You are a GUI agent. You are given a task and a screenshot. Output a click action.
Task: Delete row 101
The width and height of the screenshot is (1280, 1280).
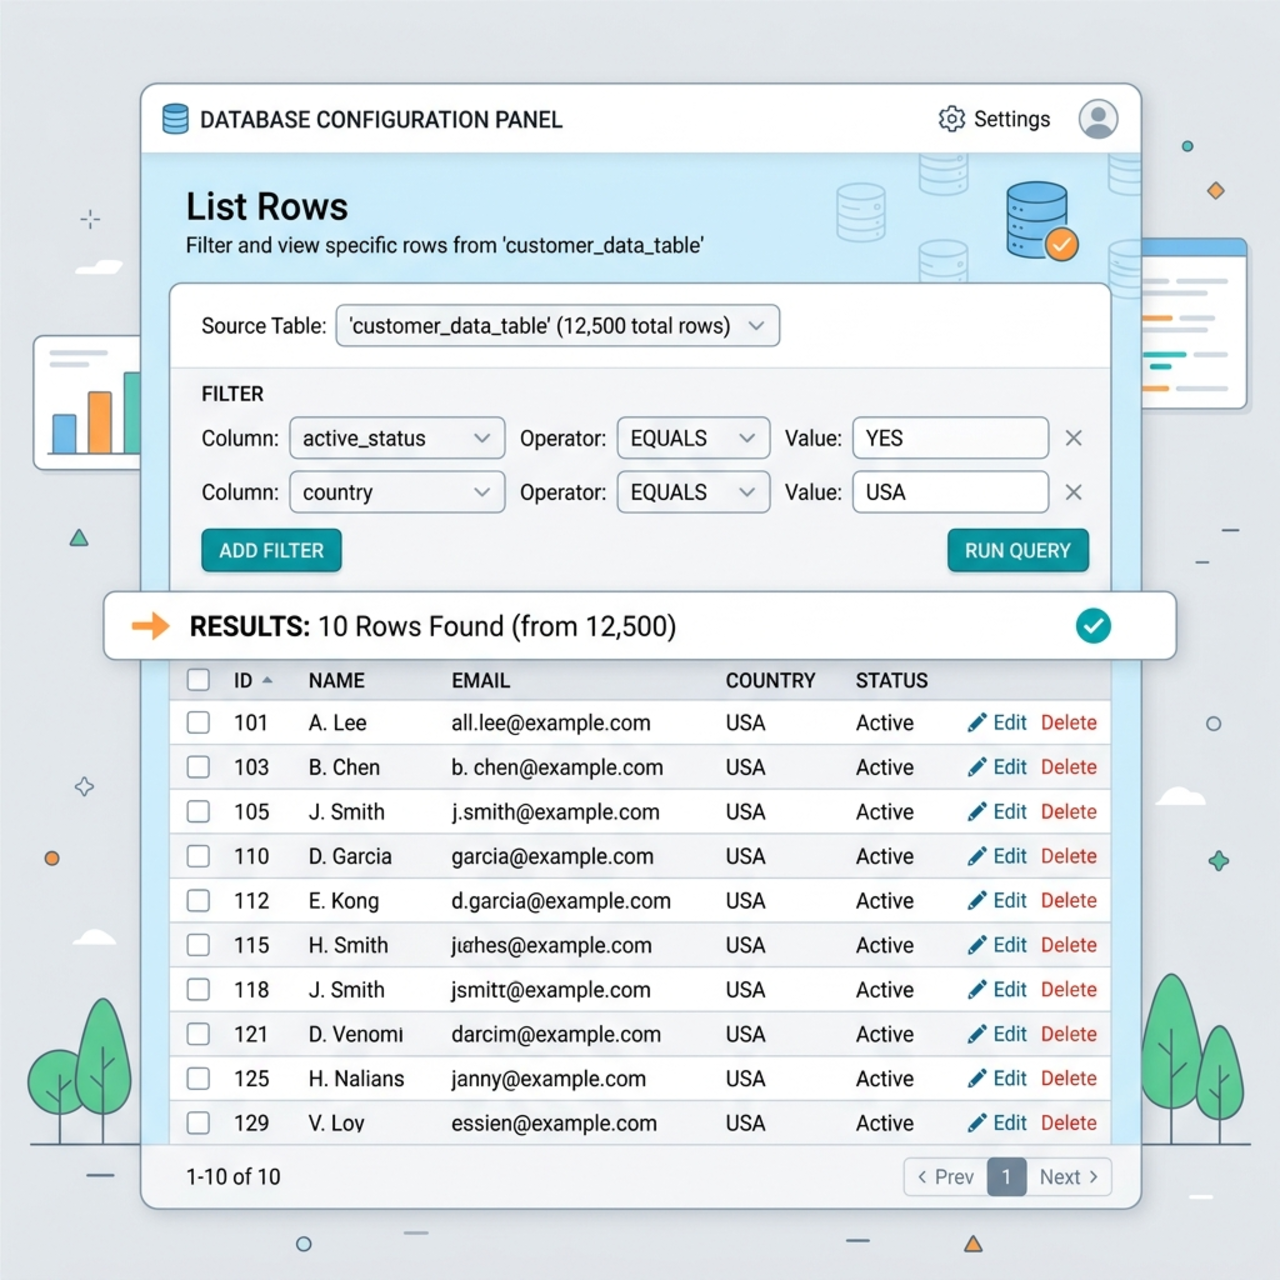point(1069,723)
